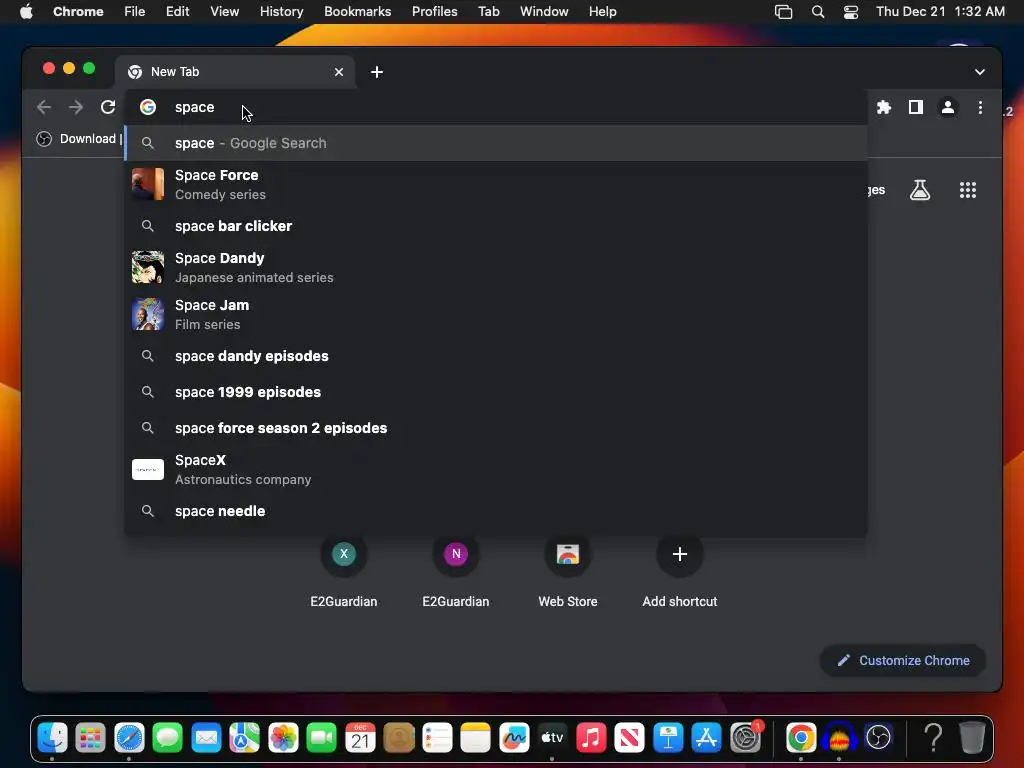Screen dimensions: 1024x768
Task: Close the New Tab tab
Action: (339, 72)
